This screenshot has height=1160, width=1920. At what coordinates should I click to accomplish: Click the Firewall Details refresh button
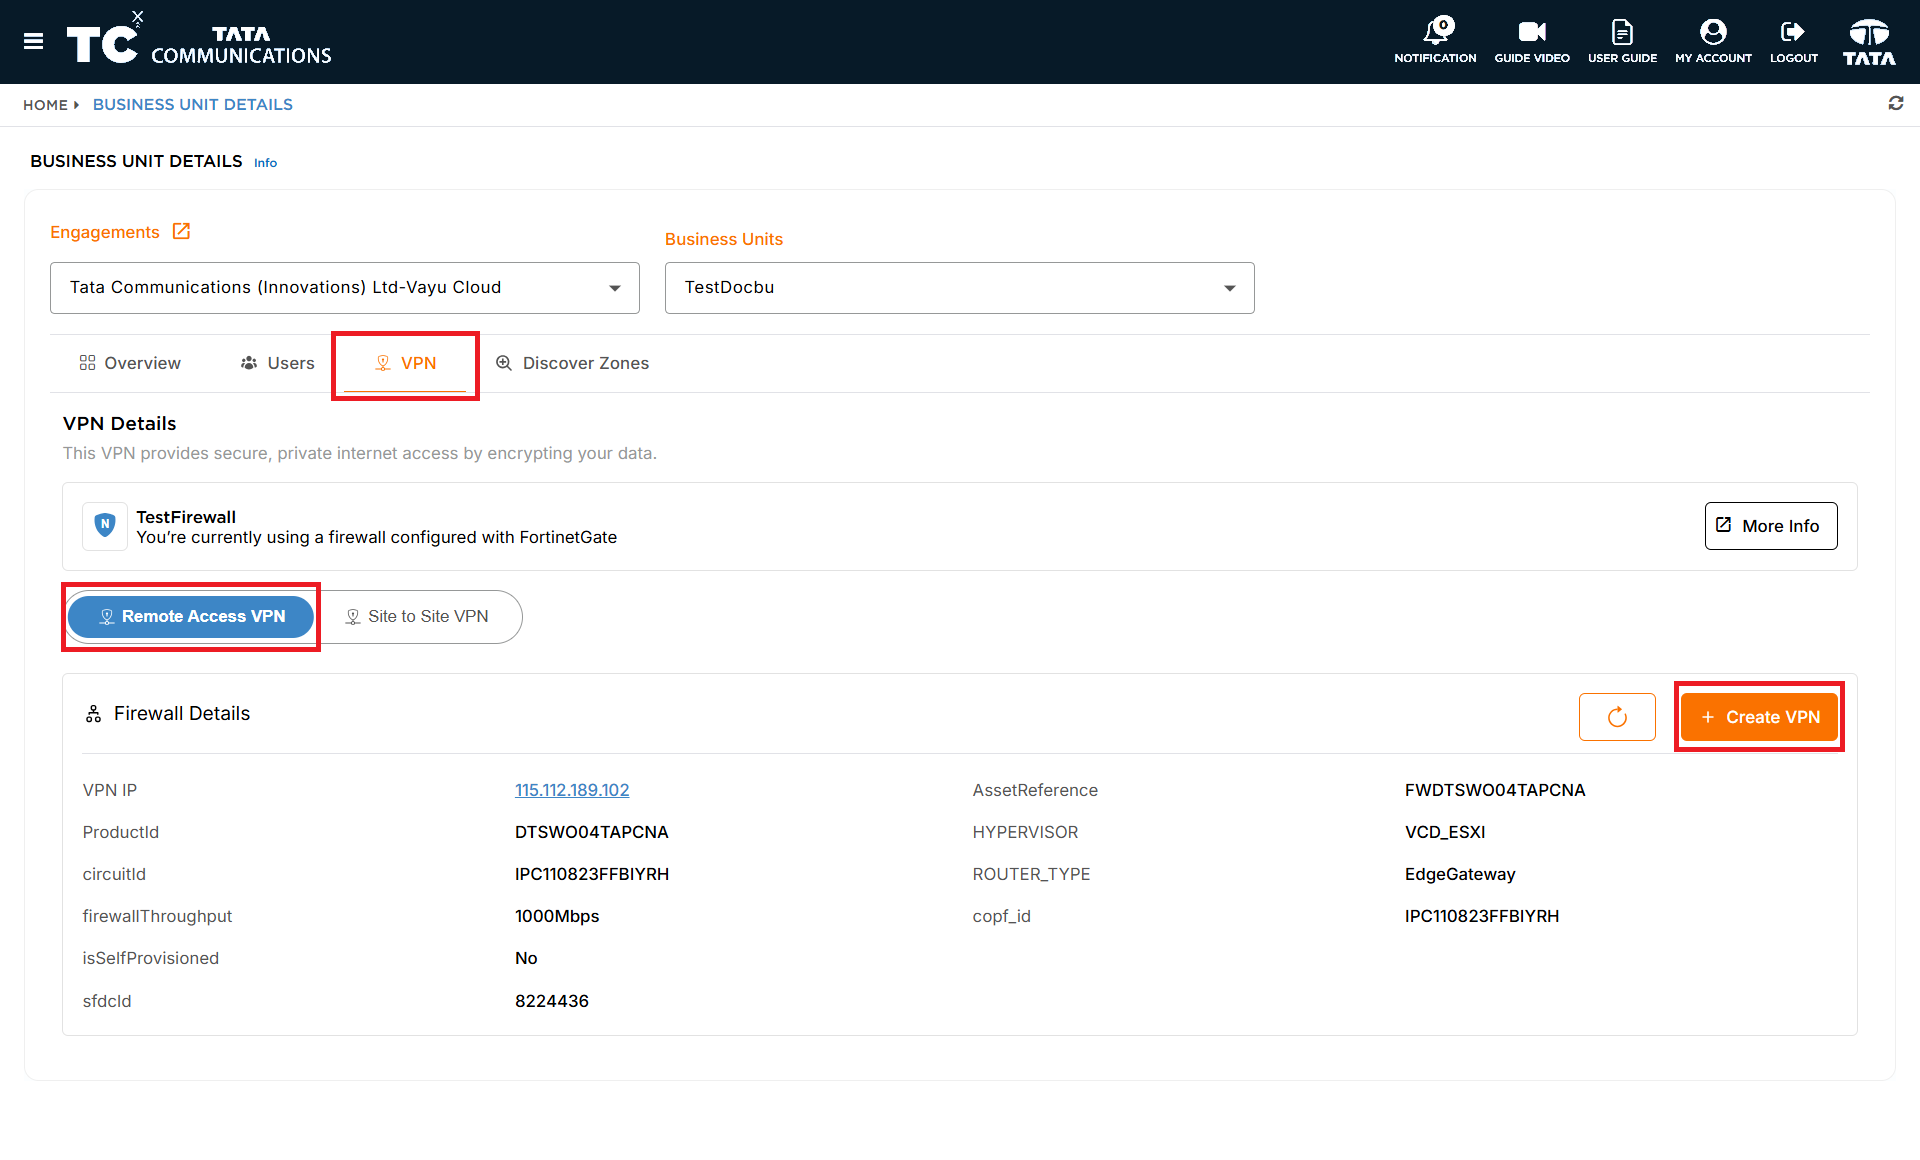1617,717
